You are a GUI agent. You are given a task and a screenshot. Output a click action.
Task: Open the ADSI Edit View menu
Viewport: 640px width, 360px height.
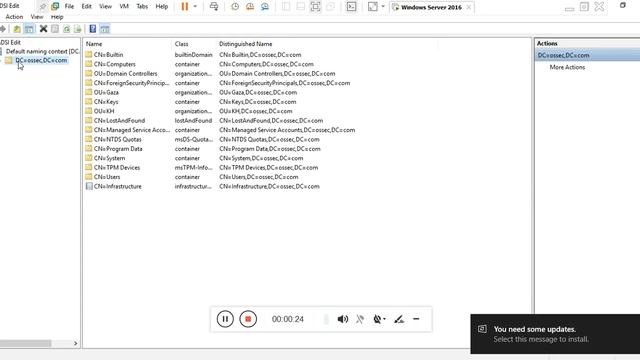(37, 17)
